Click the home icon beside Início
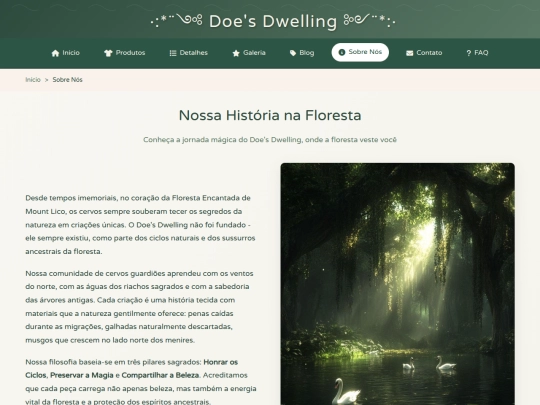540x405 pixels. [55, 53]
